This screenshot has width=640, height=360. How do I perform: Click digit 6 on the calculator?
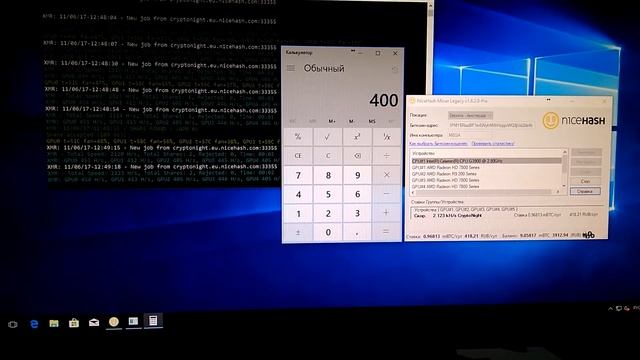click(x=357, y=194)
